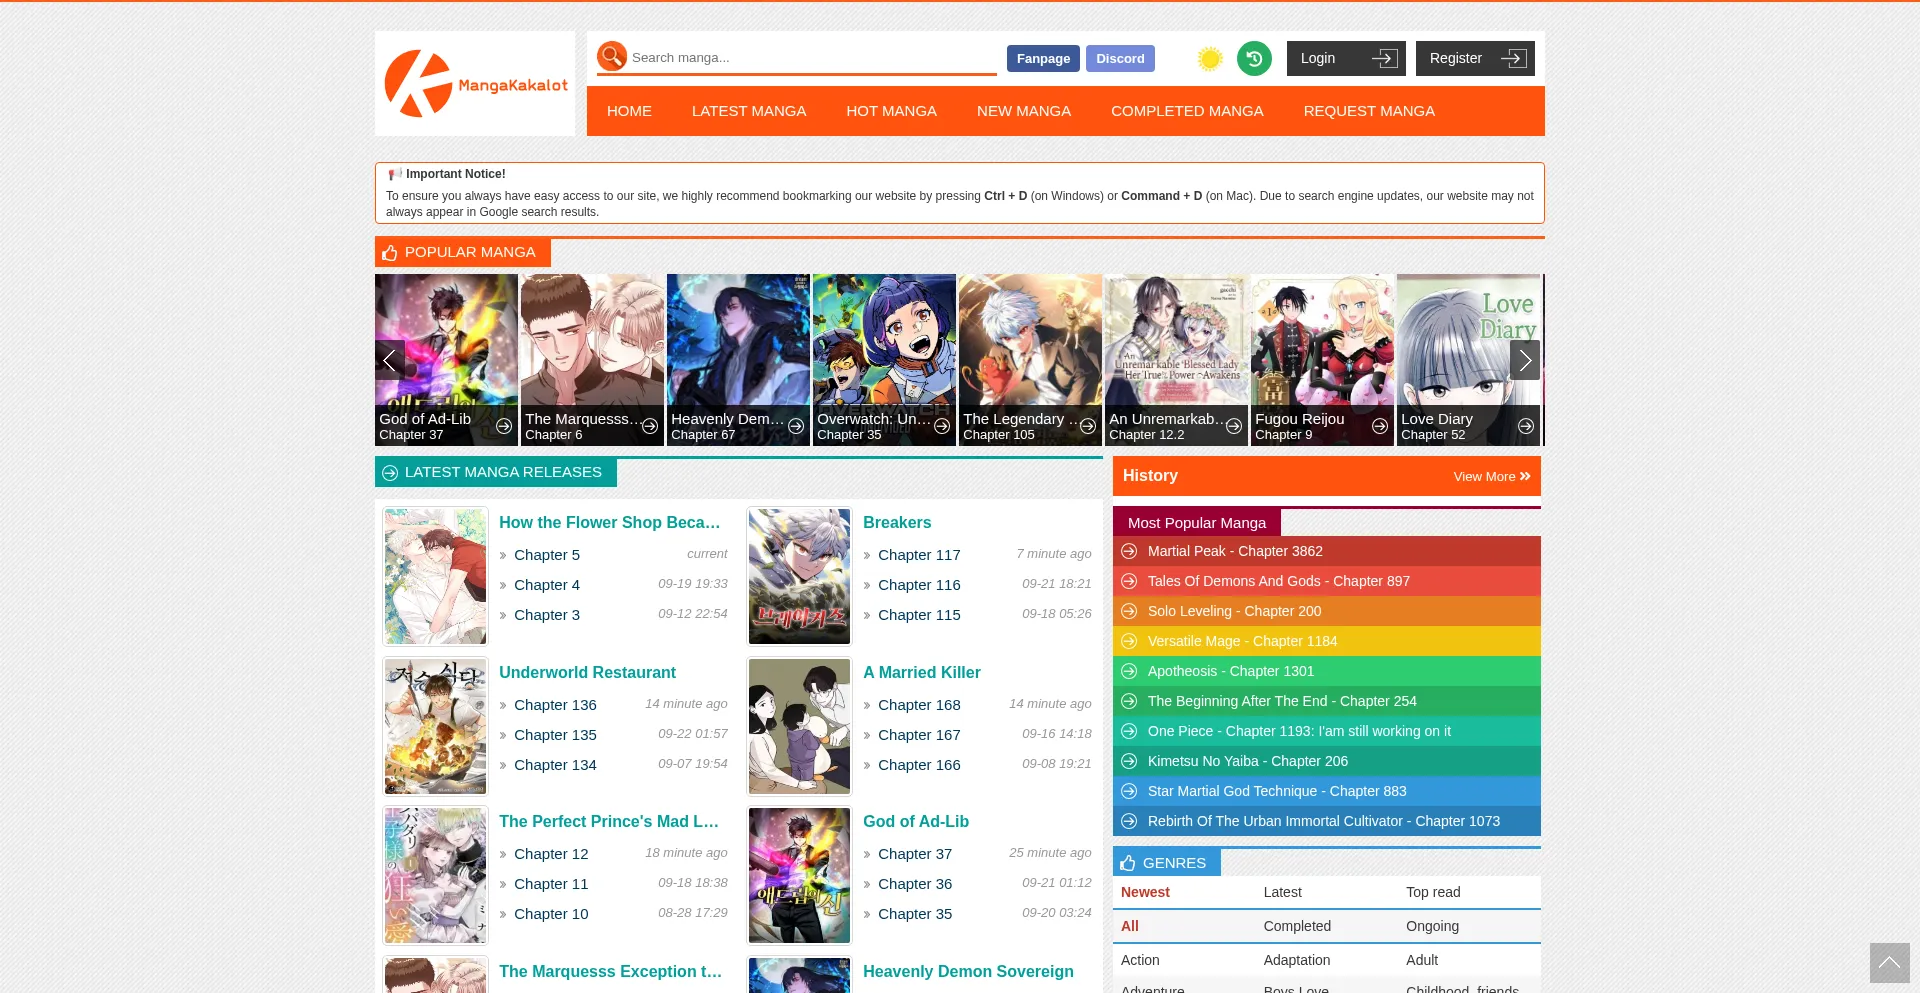Select Latest genre sort tab
1920x993 pixels.
click(x=1282, y=892)
